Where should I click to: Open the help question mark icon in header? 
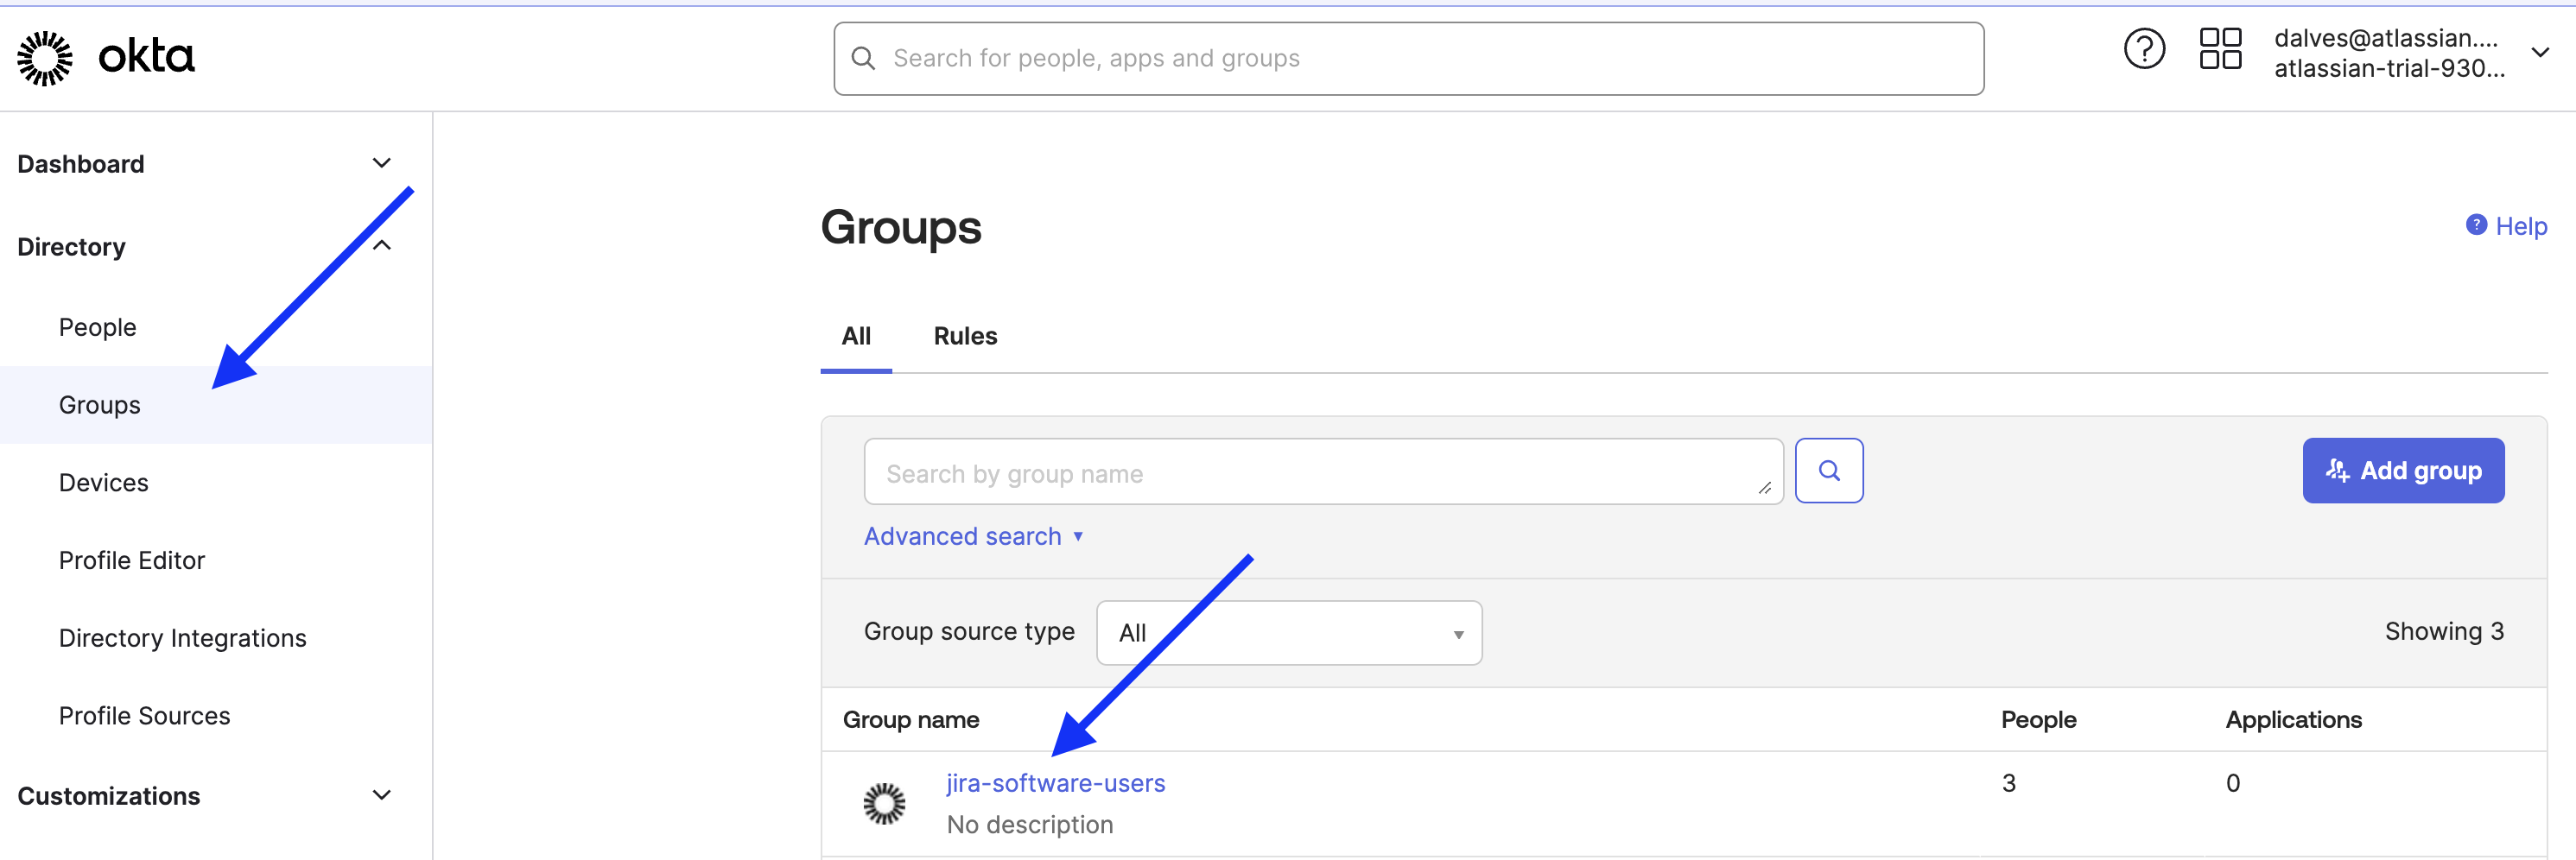(2144, 49)
